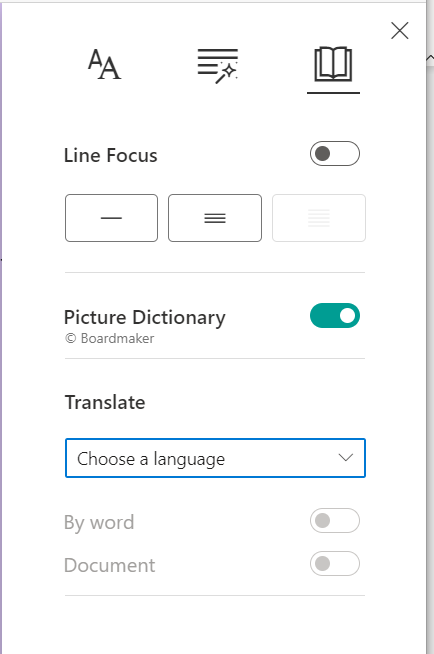434x654 pixels.
Task: Open the Grammar Options wand icon
Action: click(217, 66)
